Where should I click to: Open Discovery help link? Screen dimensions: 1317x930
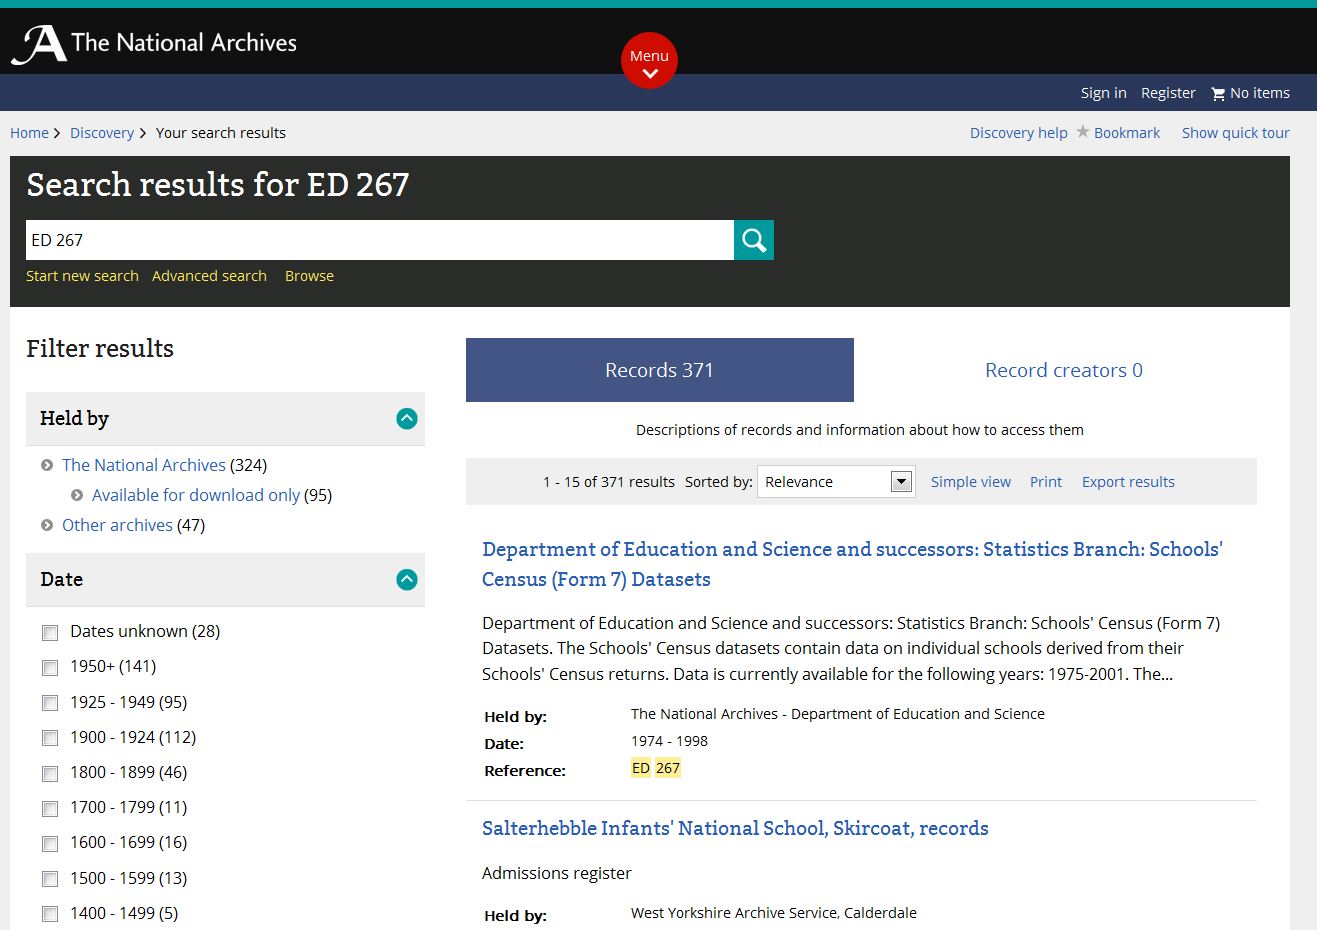tap(1019, 133)
